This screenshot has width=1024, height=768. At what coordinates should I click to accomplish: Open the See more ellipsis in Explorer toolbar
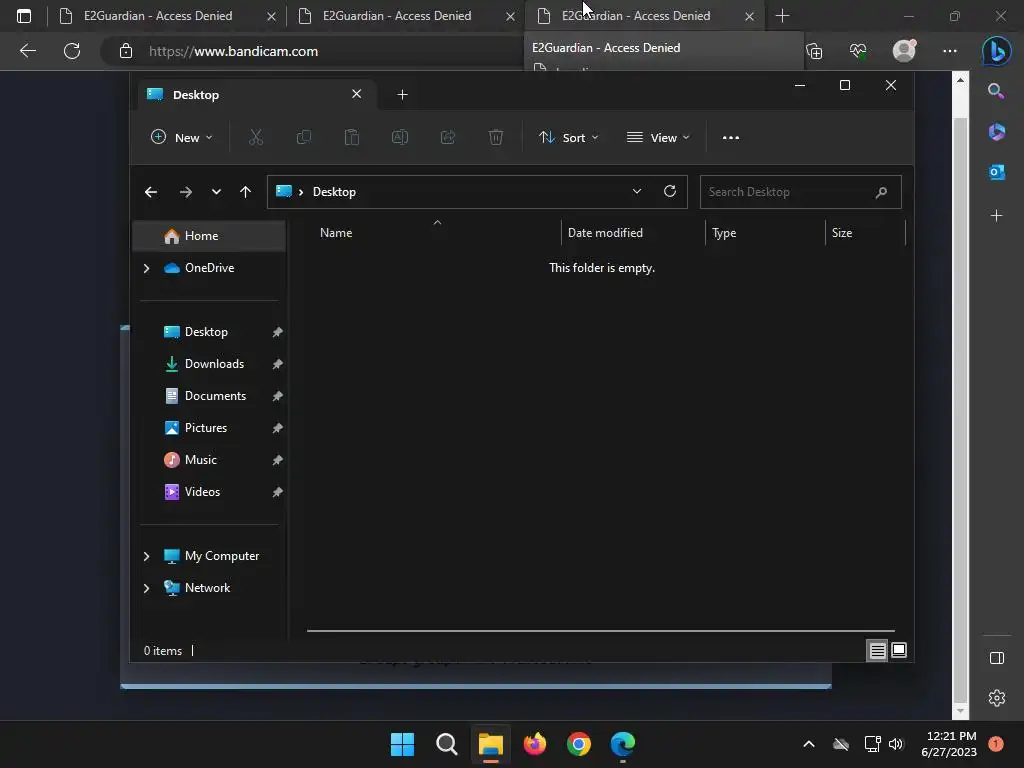coord(731,138)
